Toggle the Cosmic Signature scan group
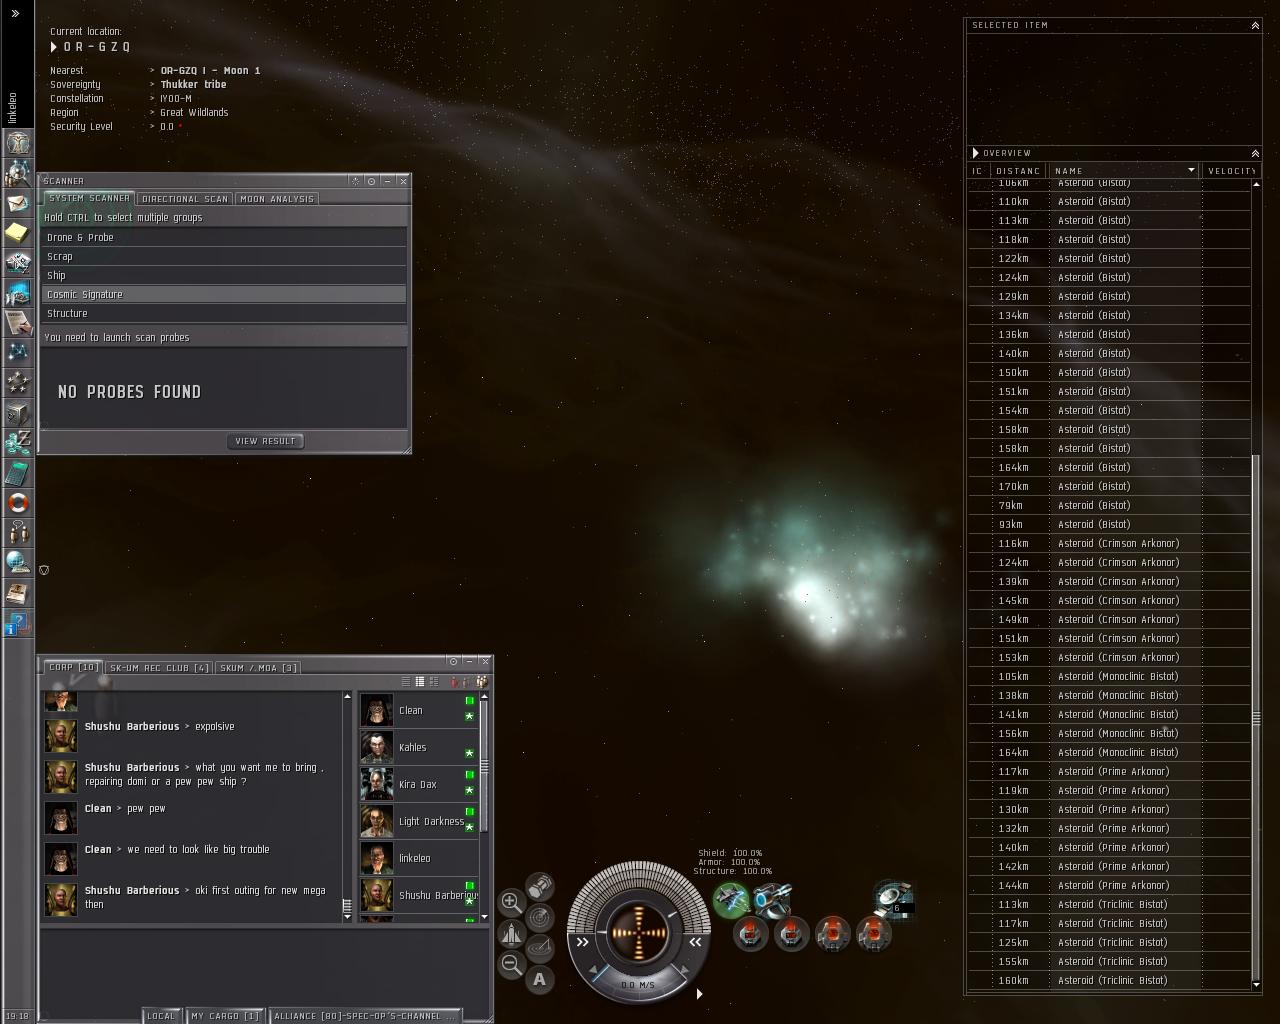The width and height of the screenshot is (1280, 1024). (x=224, y=294)
